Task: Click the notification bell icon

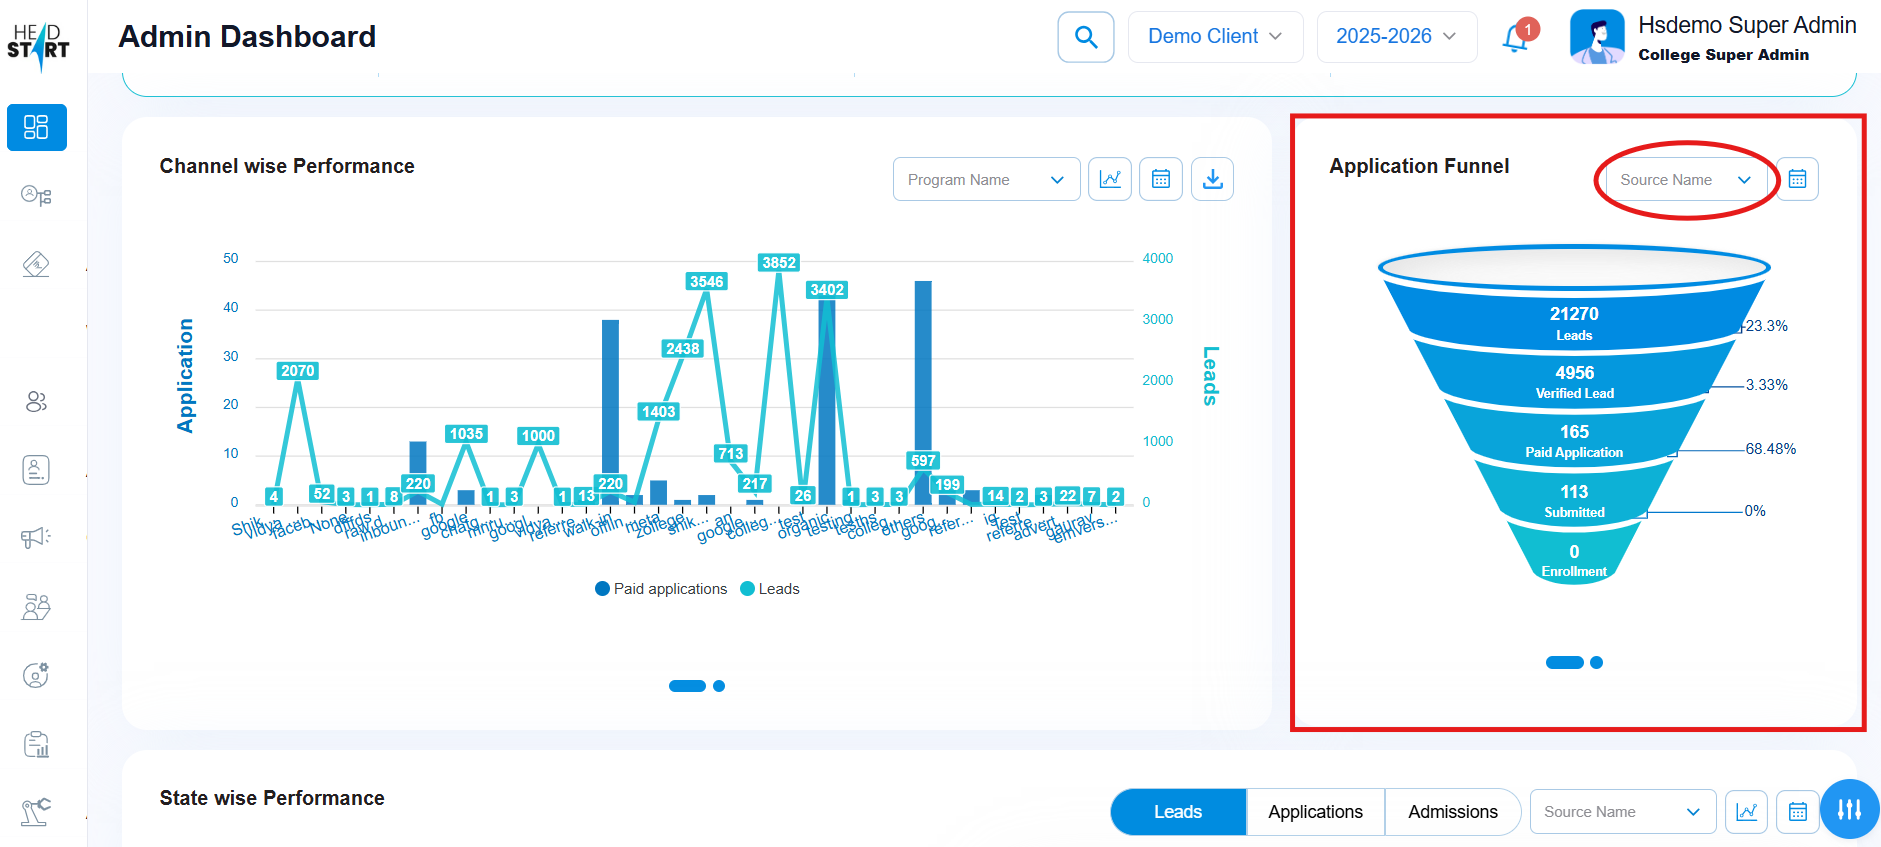Action: click(x=1516, y=38)
